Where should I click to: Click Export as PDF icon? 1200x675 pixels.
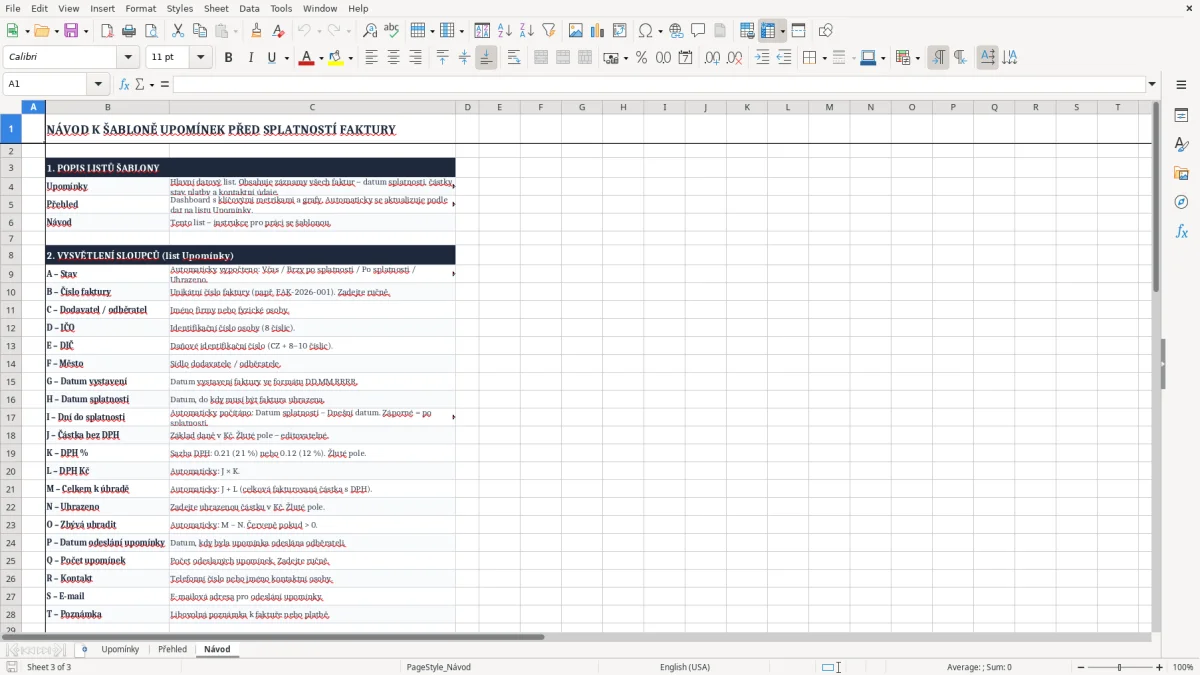coord(107,31)
